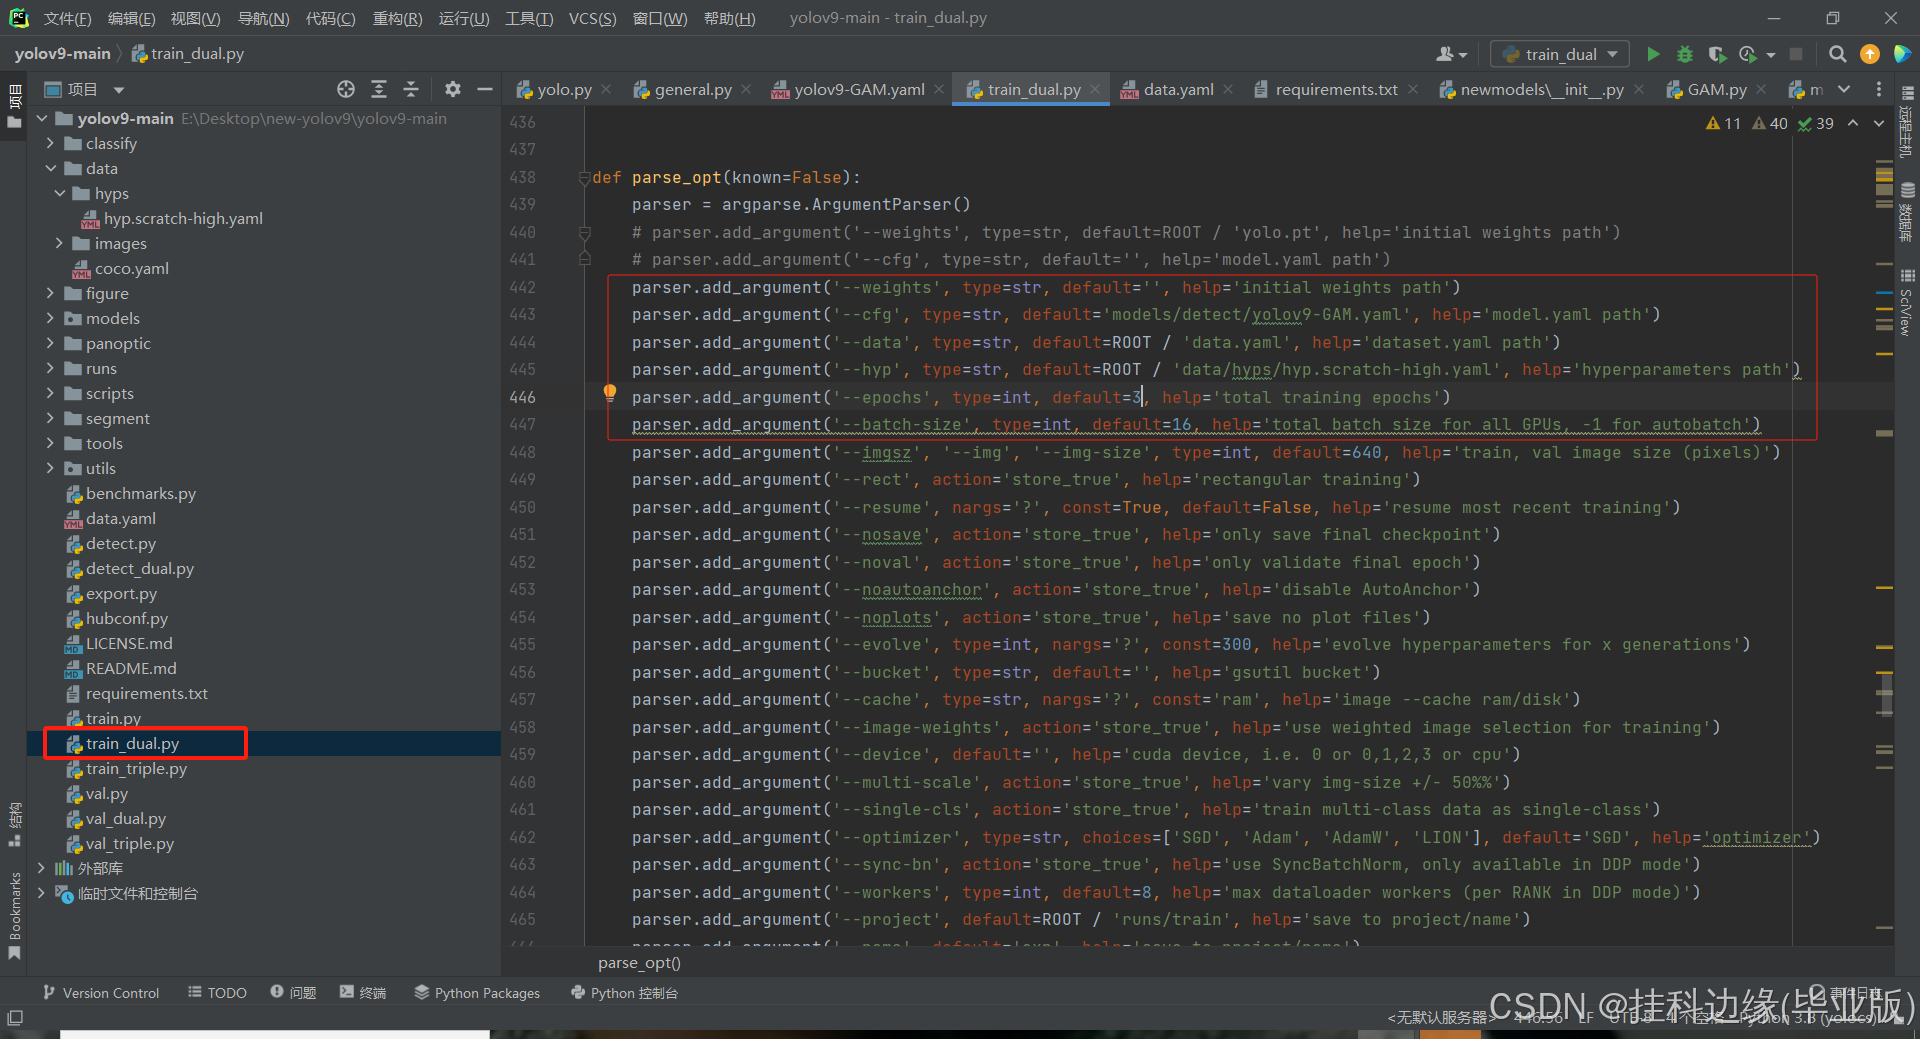Open project panel settings gear

coord(453,89)
